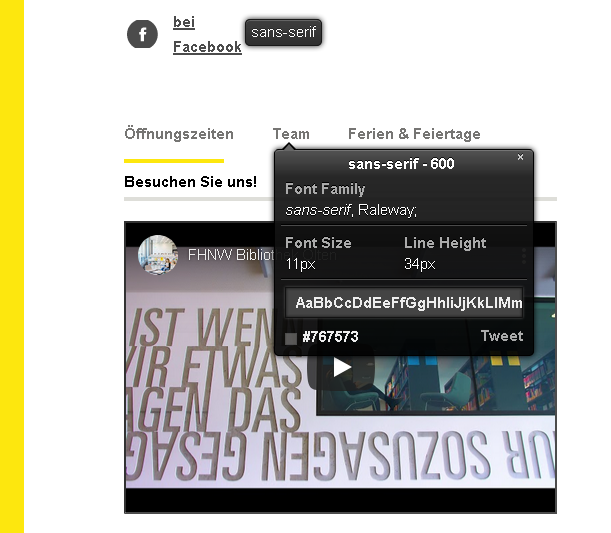Click the Facebook round icon
This screenshot has width=611, height=533.
142,34
